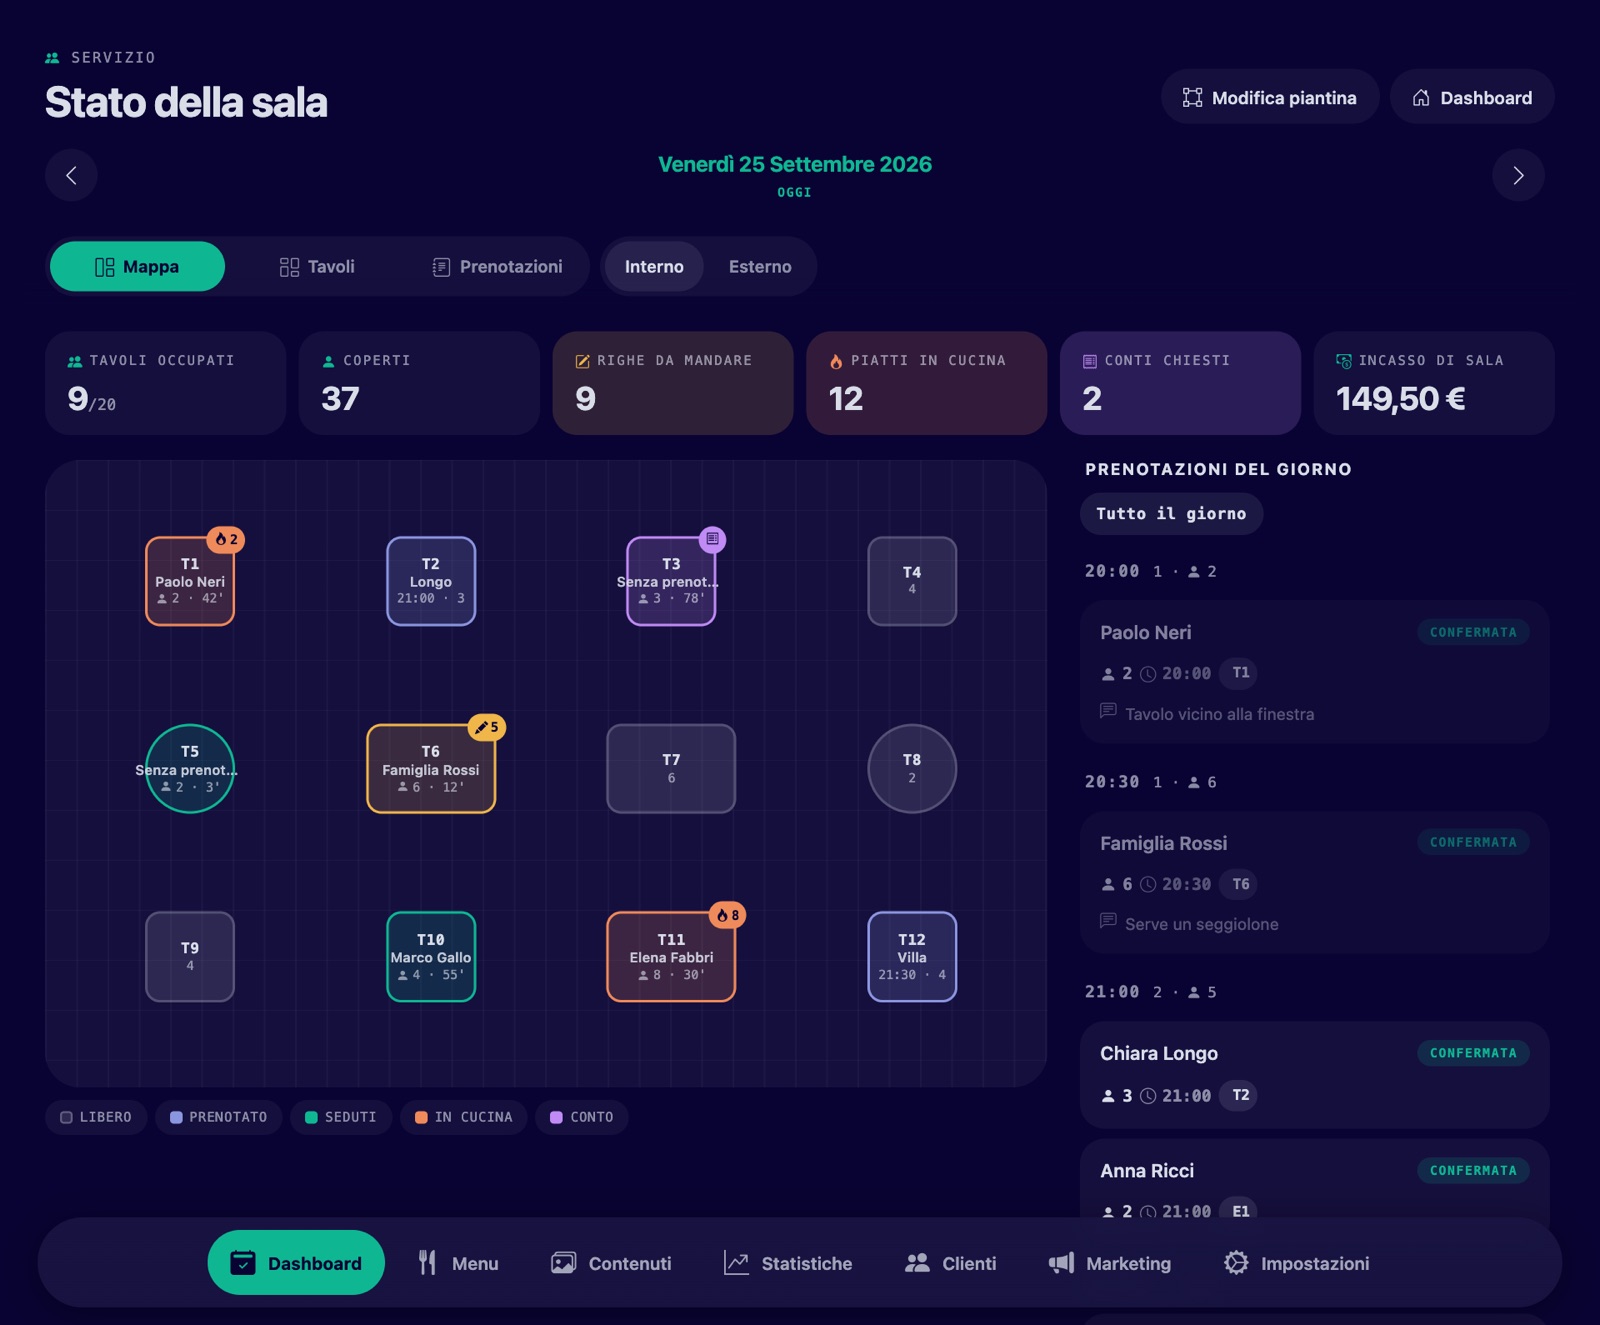
Task: Toggle the Conto legend filter
Action: coord(581,1117)
